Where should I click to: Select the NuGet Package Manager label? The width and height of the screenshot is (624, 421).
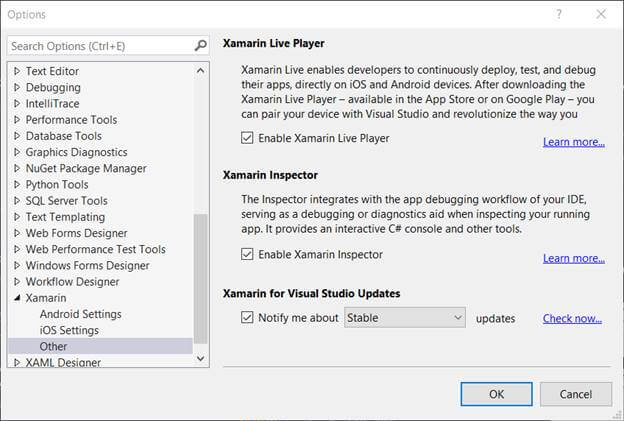click(86, 168)
